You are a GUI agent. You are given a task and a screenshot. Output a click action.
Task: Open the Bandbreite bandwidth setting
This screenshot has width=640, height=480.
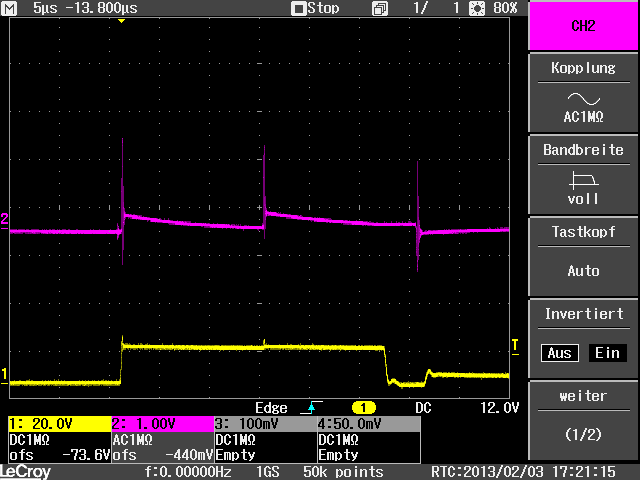[583, 175]
